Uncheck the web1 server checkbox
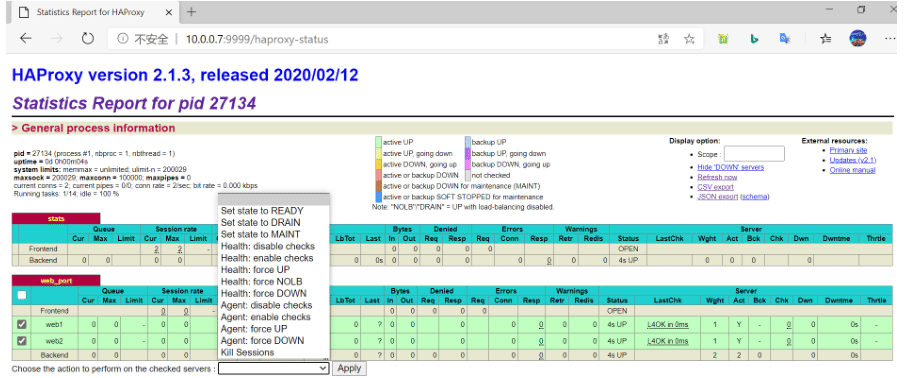 tap(21, 325)
